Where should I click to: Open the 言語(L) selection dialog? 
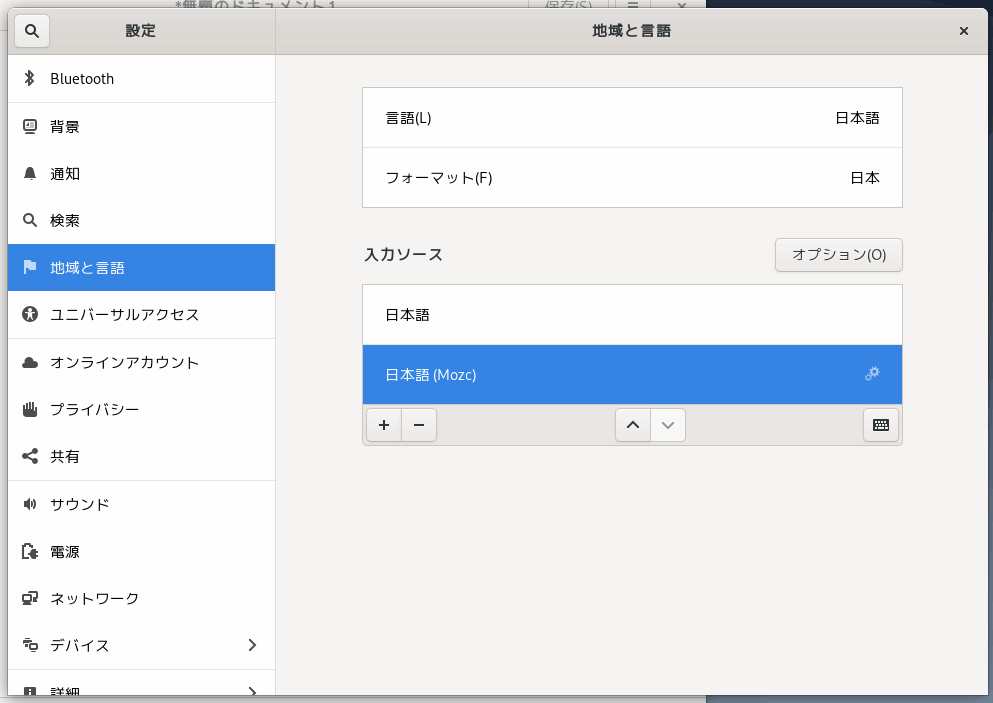coord(632,117)
